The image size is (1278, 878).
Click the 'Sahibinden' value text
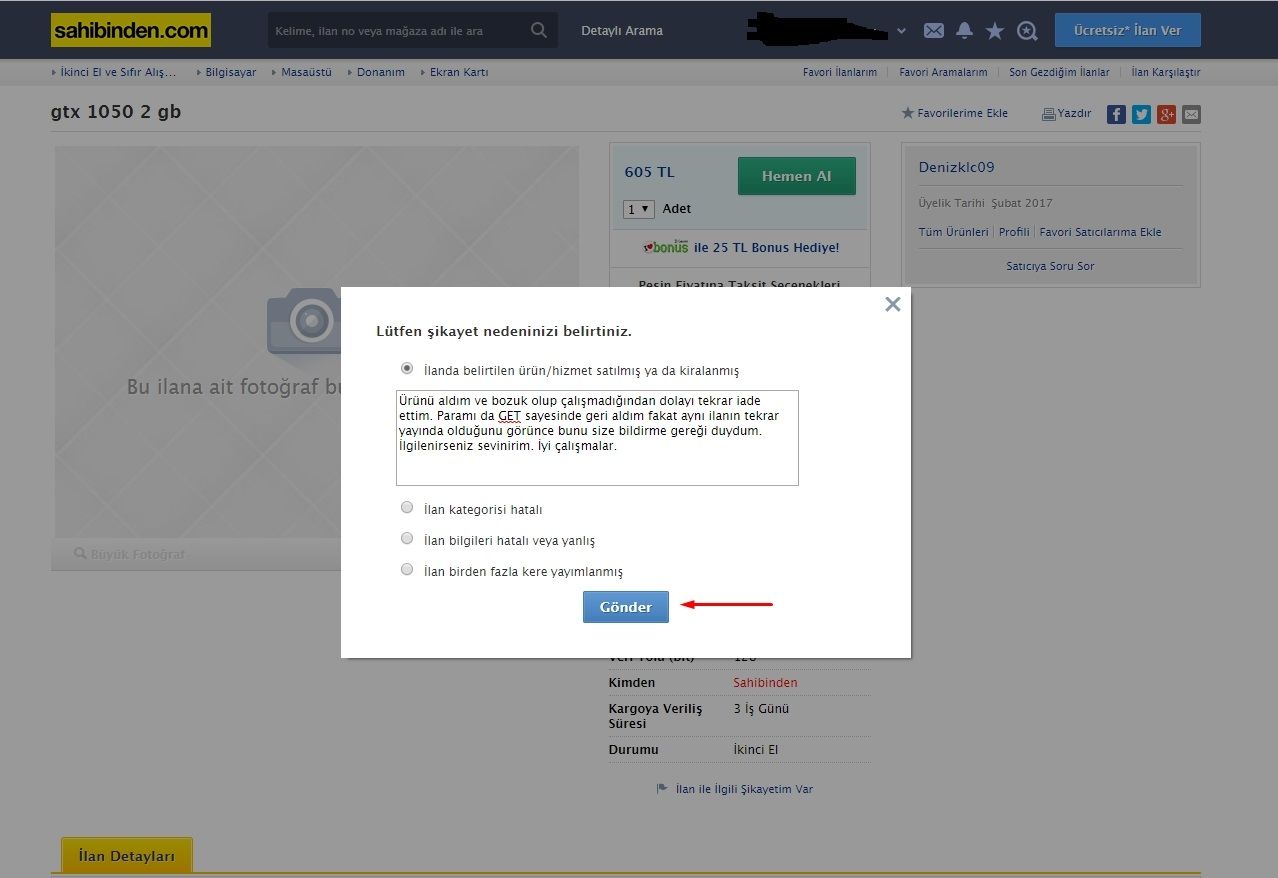(765, 682)
